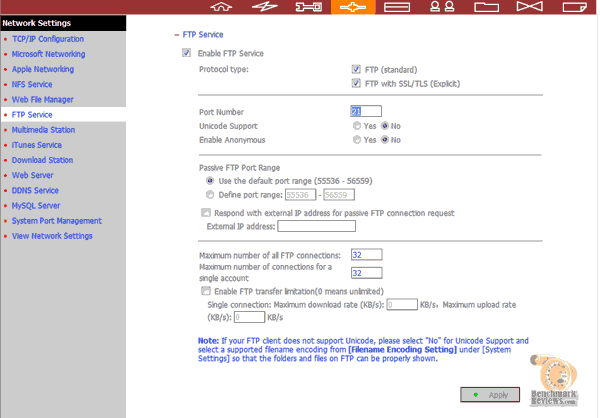Toggle FTP (standard) protocol checkbox
The width and height of the screenshot is (600, 418).
click(x=356, y=69)
